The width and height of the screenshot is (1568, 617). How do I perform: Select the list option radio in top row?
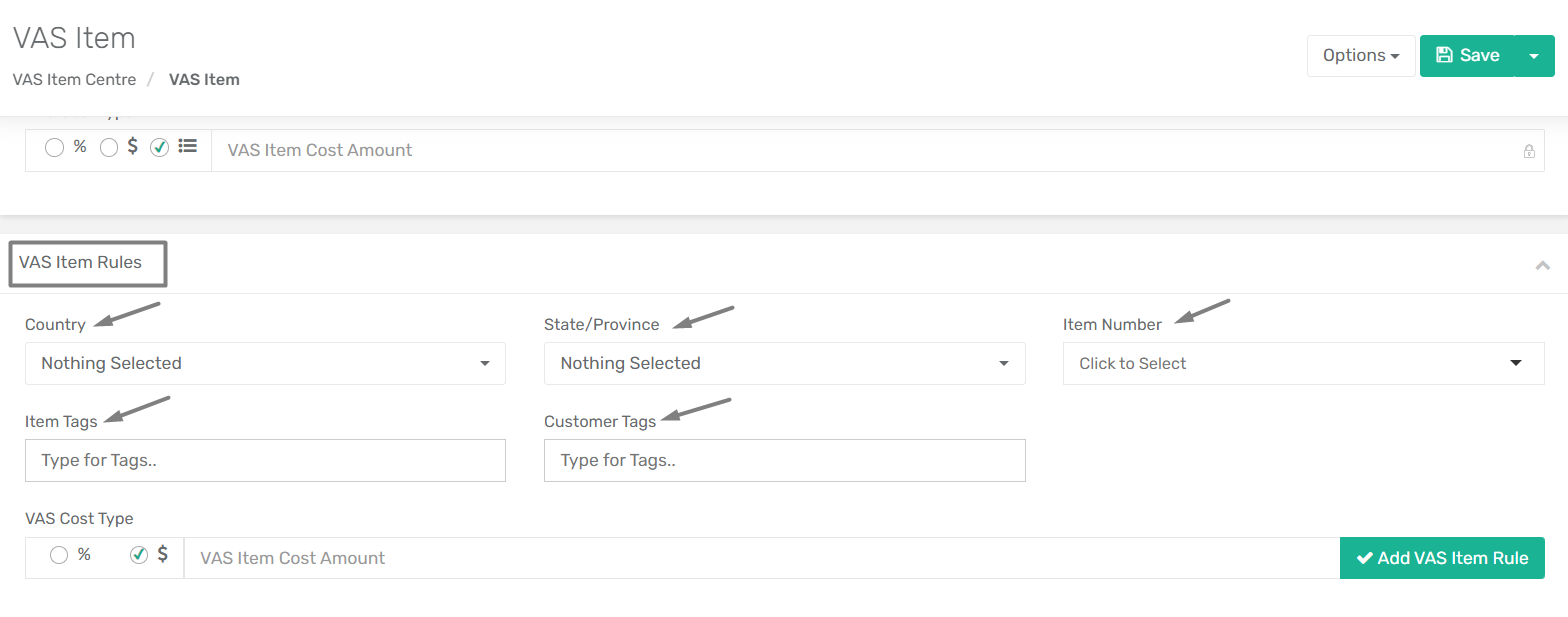click(159, 147)
